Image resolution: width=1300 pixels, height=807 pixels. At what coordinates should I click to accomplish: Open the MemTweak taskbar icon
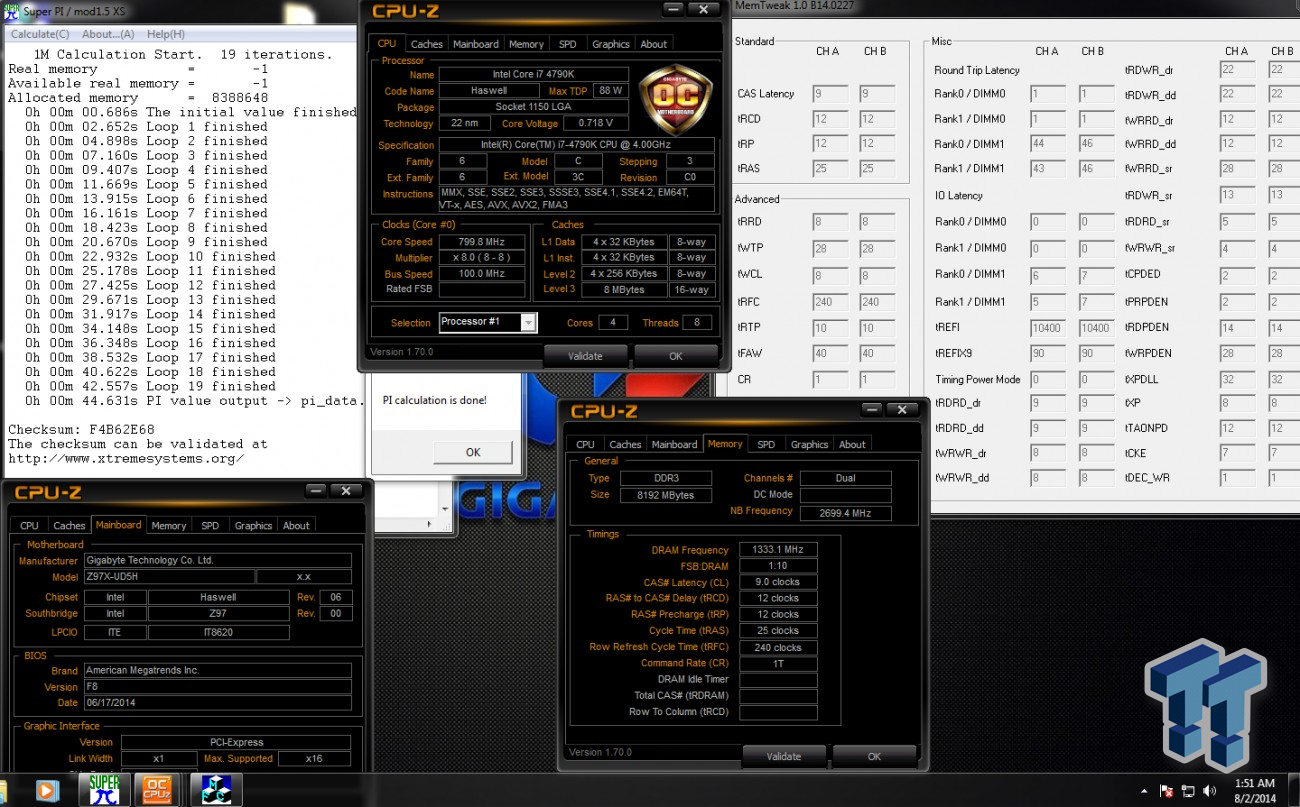pyautogui.click(x=215, y=790)
